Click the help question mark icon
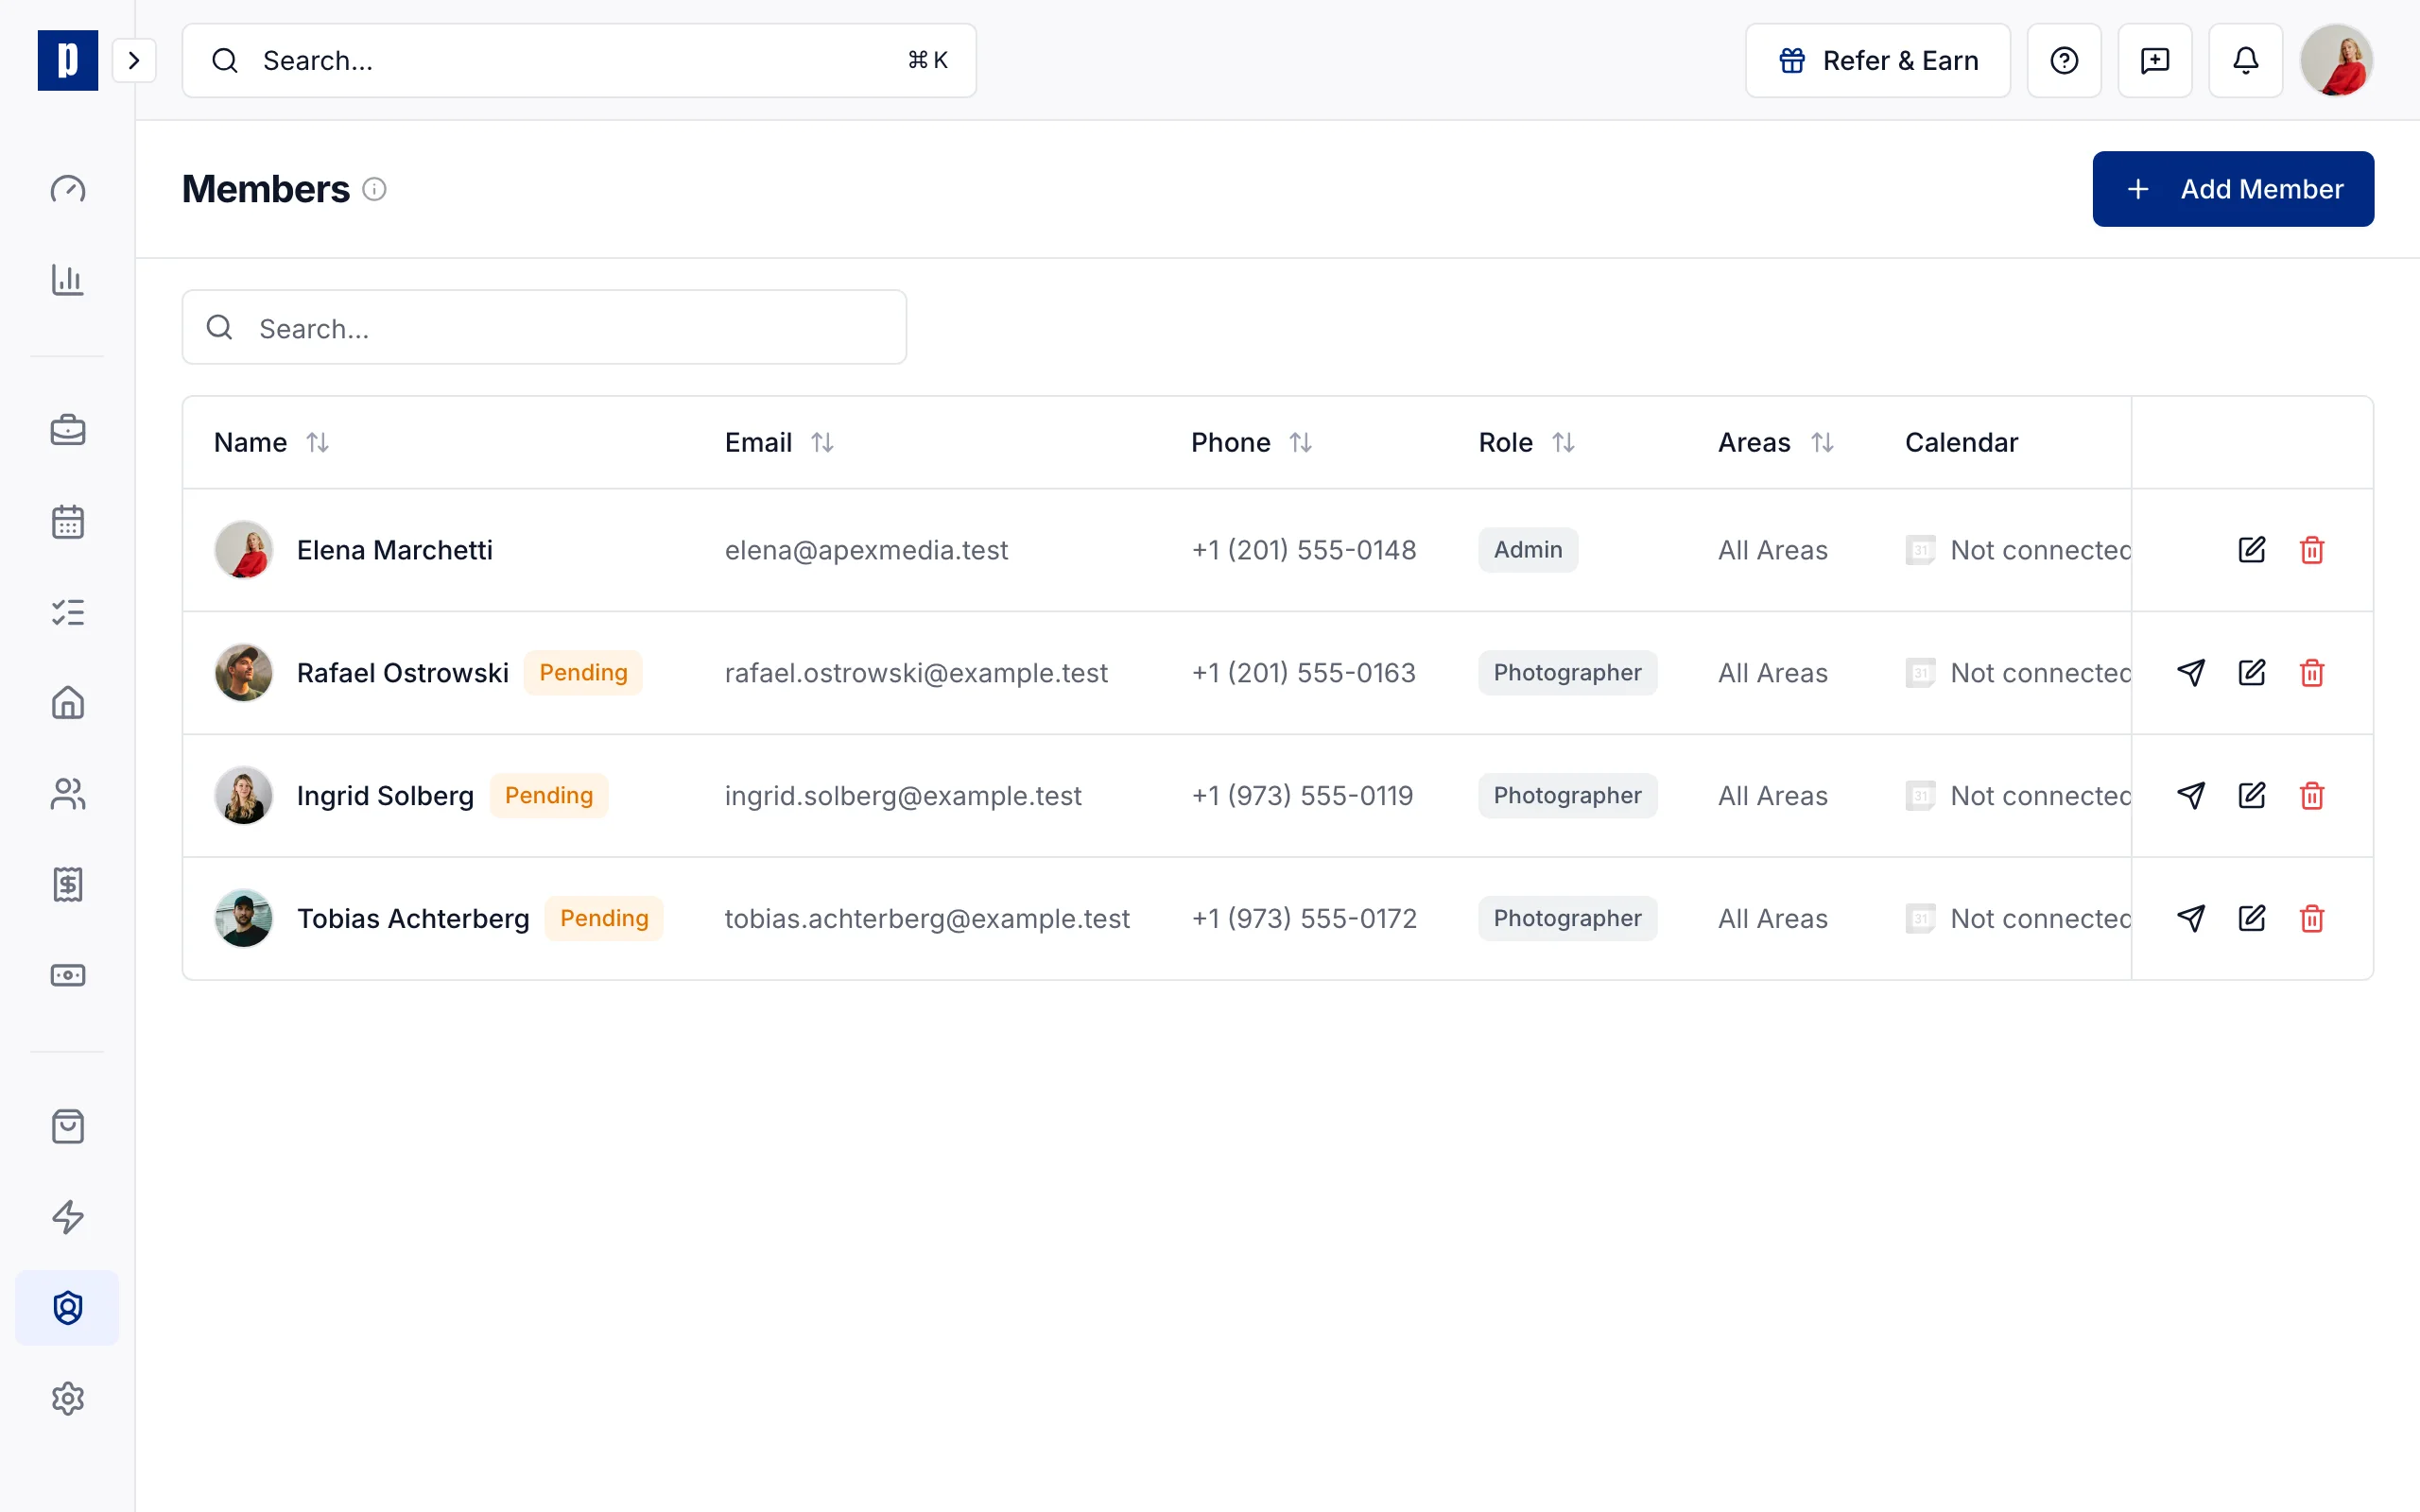 [x=2064, y=60]
